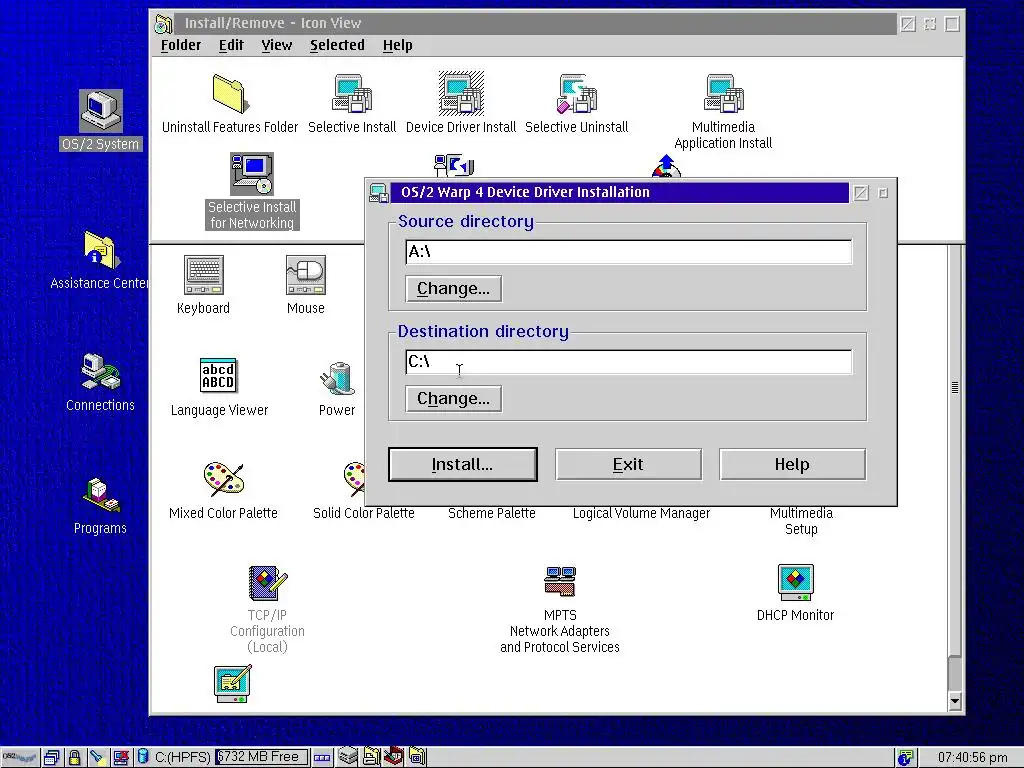Image resolution: width=1024 pixels, height=768 pixels.
Task: Open the Edit menu
Action: [231, 45]
